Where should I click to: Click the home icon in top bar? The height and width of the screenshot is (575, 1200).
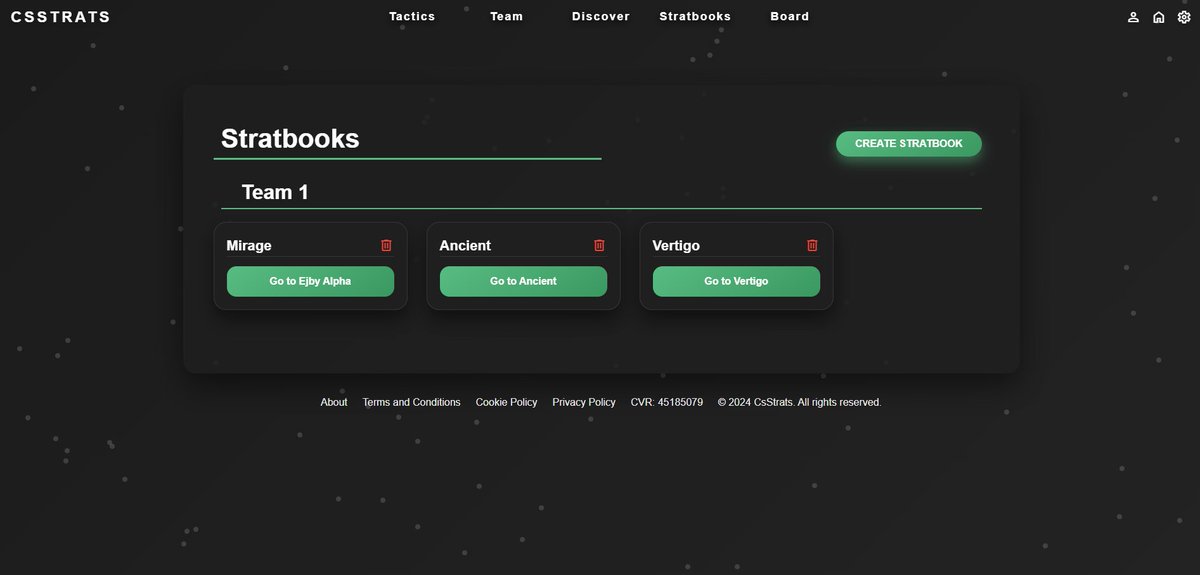pos(1158,17)
